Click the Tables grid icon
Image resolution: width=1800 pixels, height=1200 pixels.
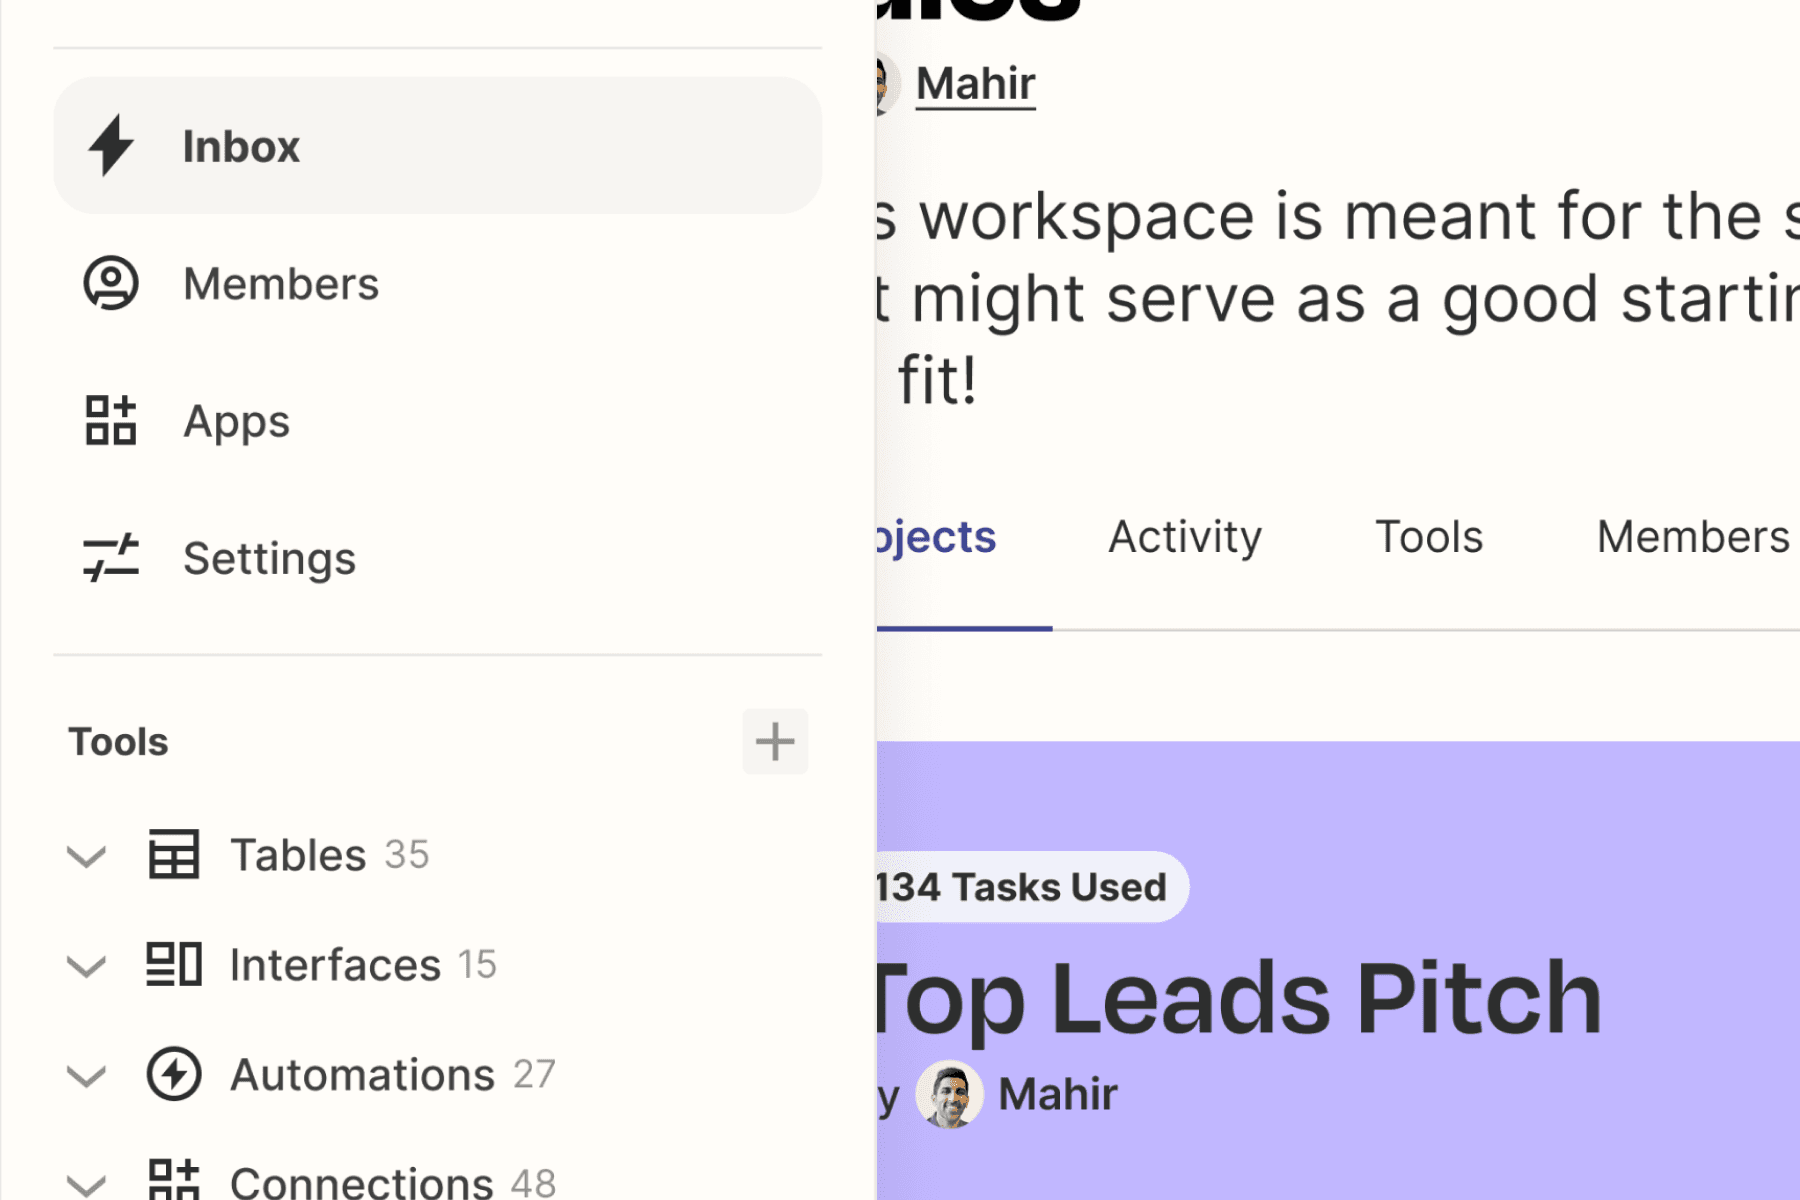pyautogui.click(x=174, y=855)
